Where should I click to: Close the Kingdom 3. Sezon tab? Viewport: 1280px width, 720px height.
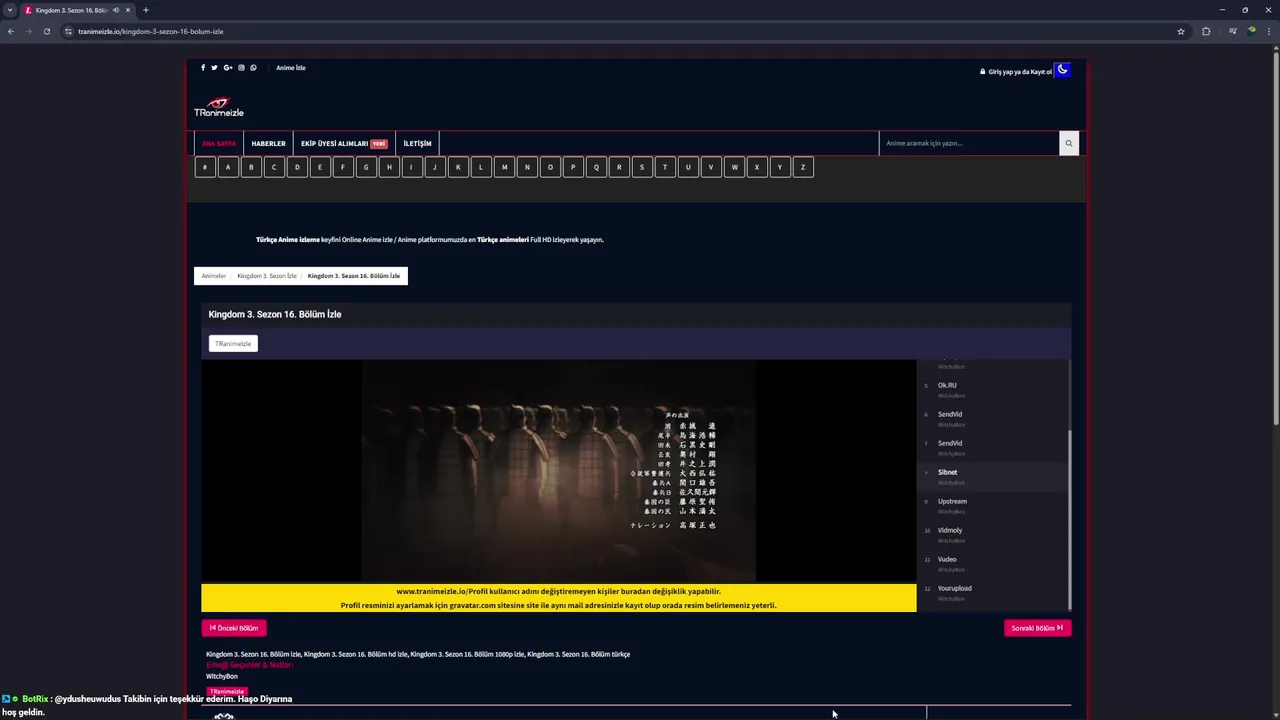[128, 10]
